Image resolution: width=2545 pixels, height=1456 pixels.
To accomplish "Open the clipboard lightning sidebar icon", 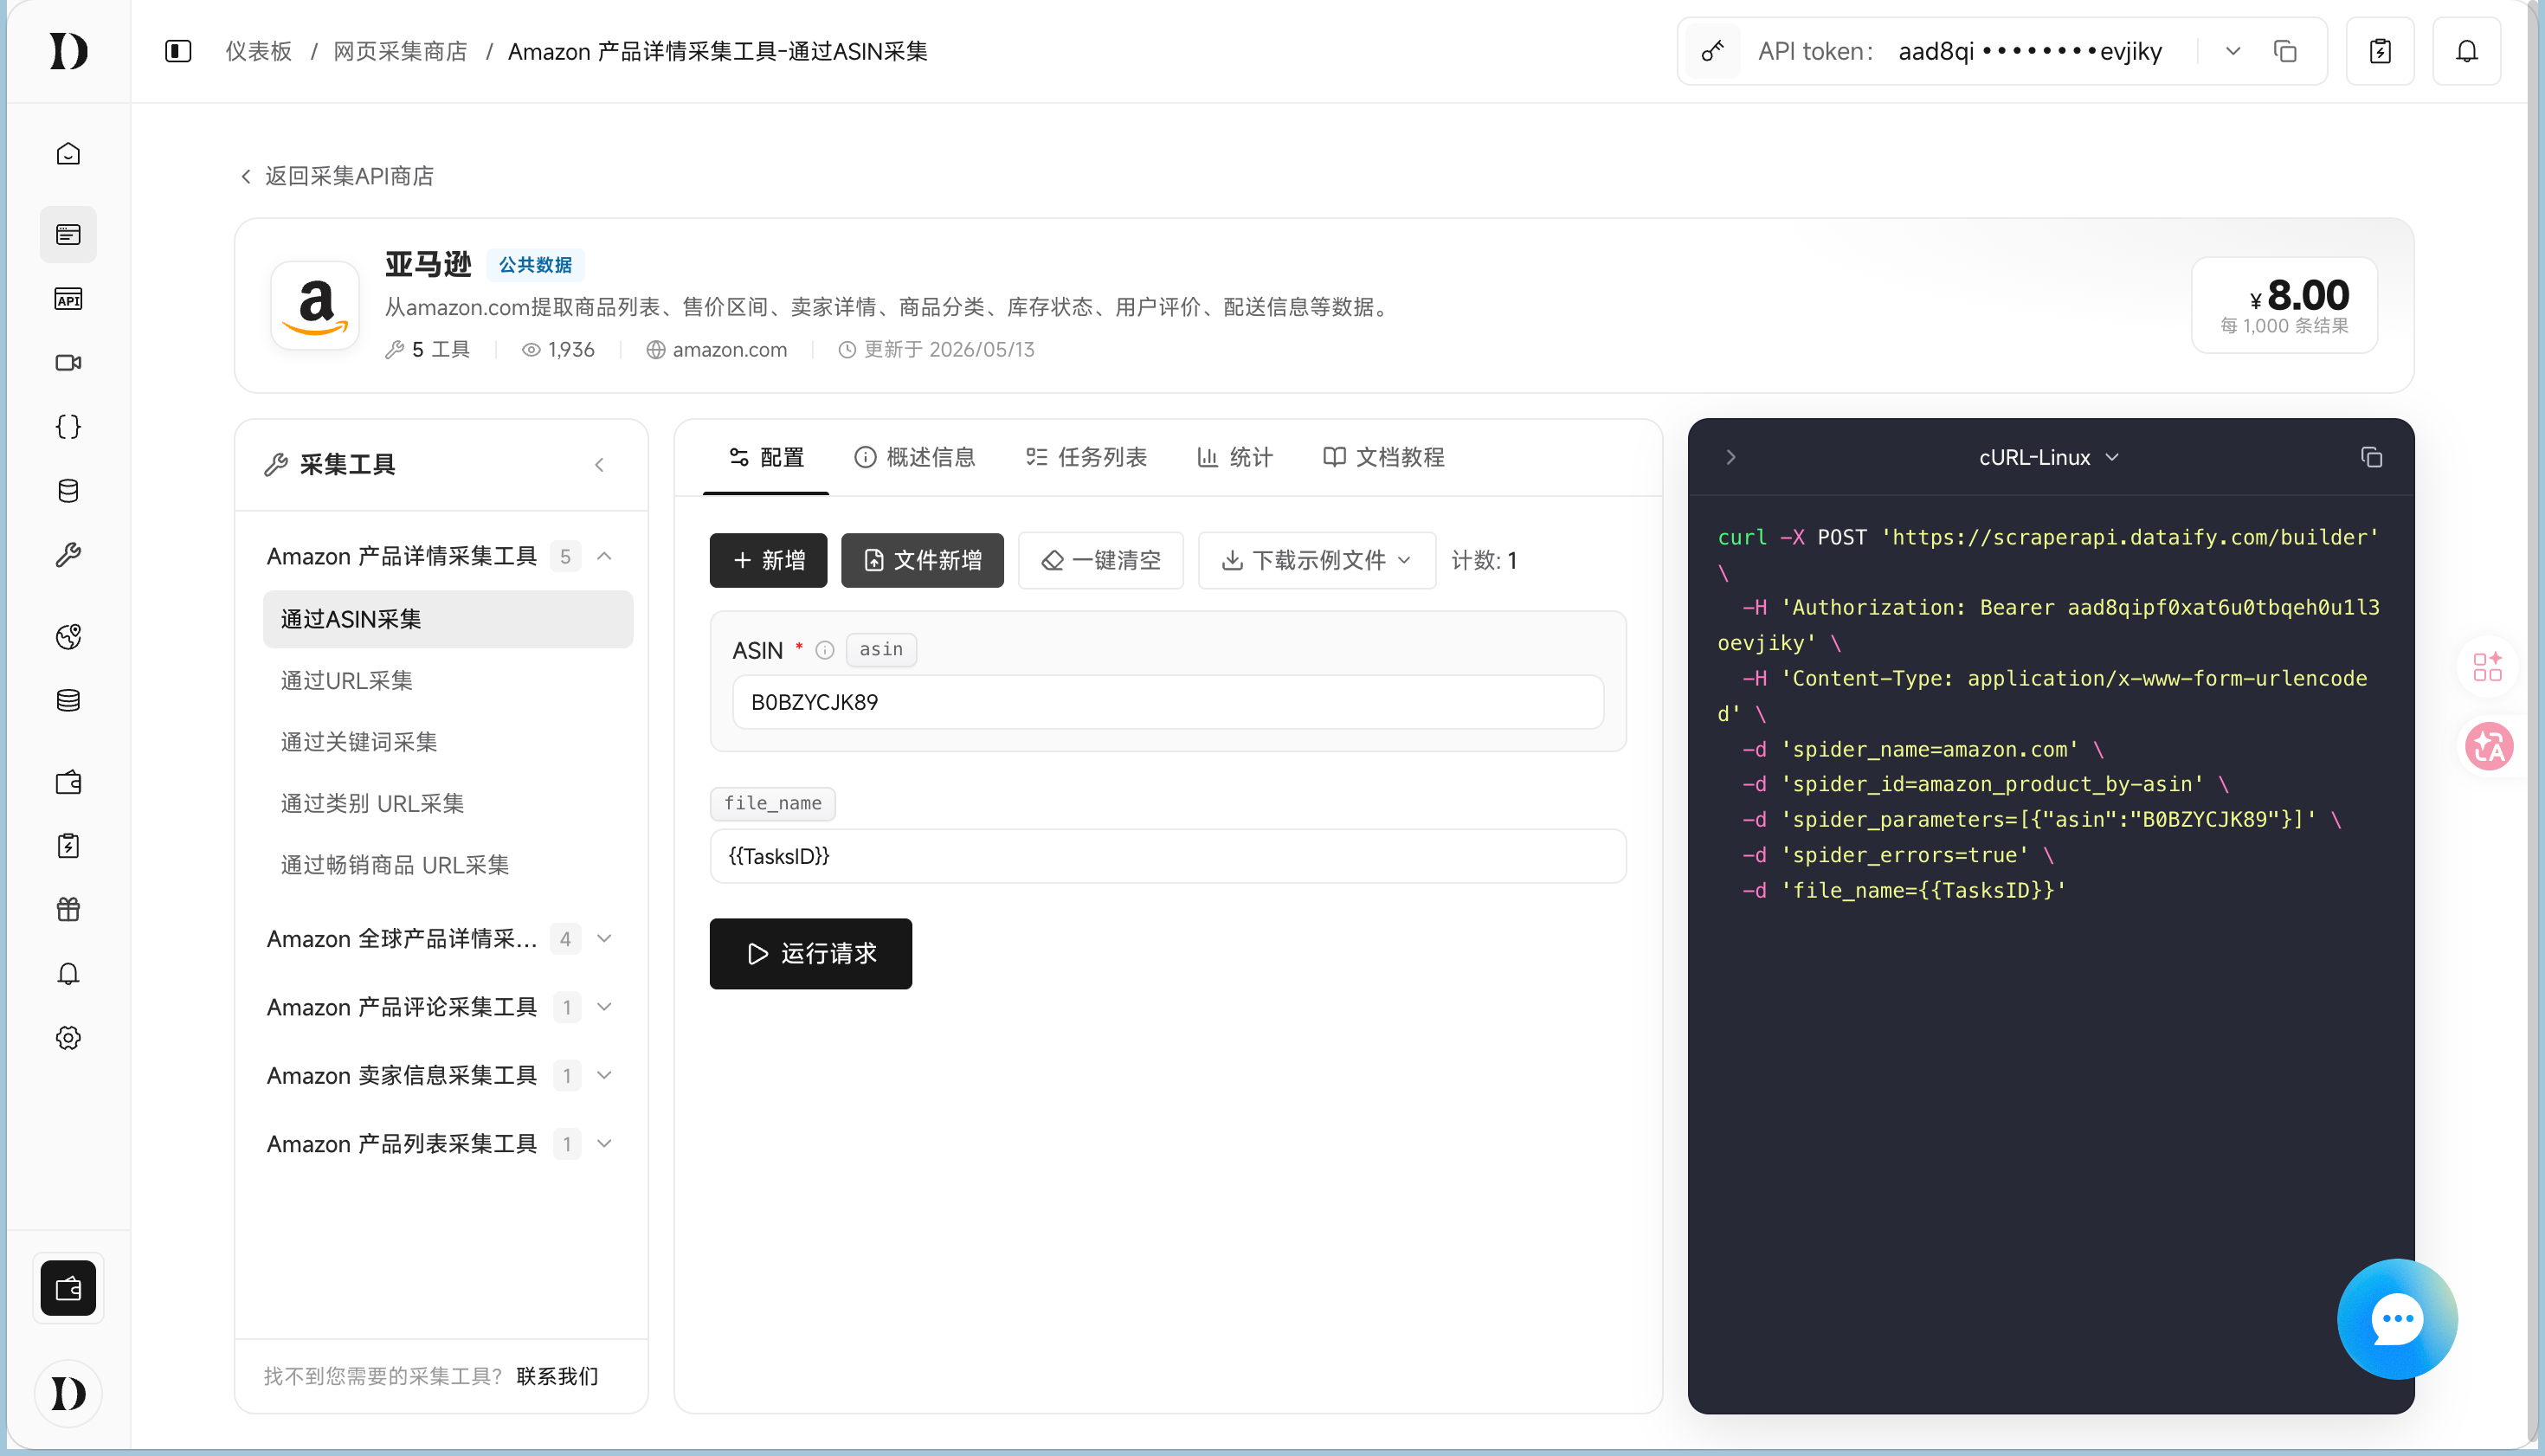I will pos(68,846).
